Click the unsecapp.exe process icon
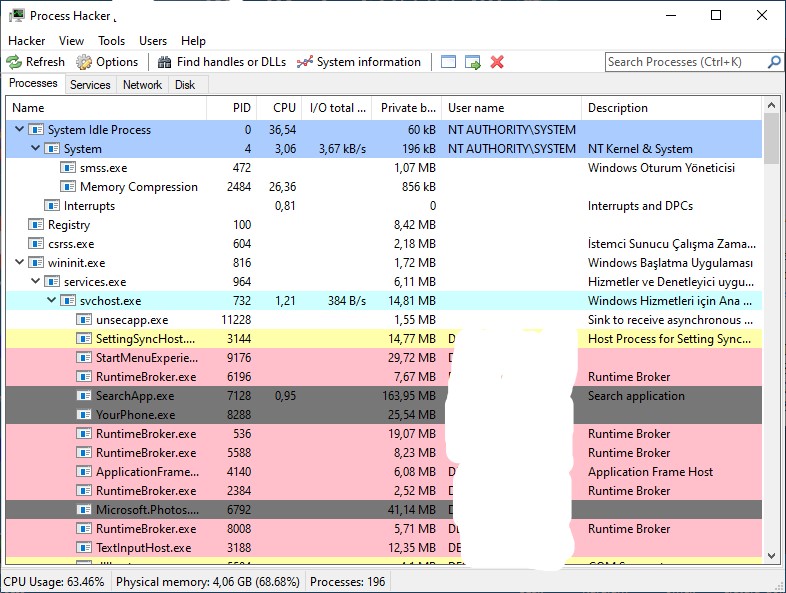The image size is (786, 593). pyautogui.click(x=84, y=320)
